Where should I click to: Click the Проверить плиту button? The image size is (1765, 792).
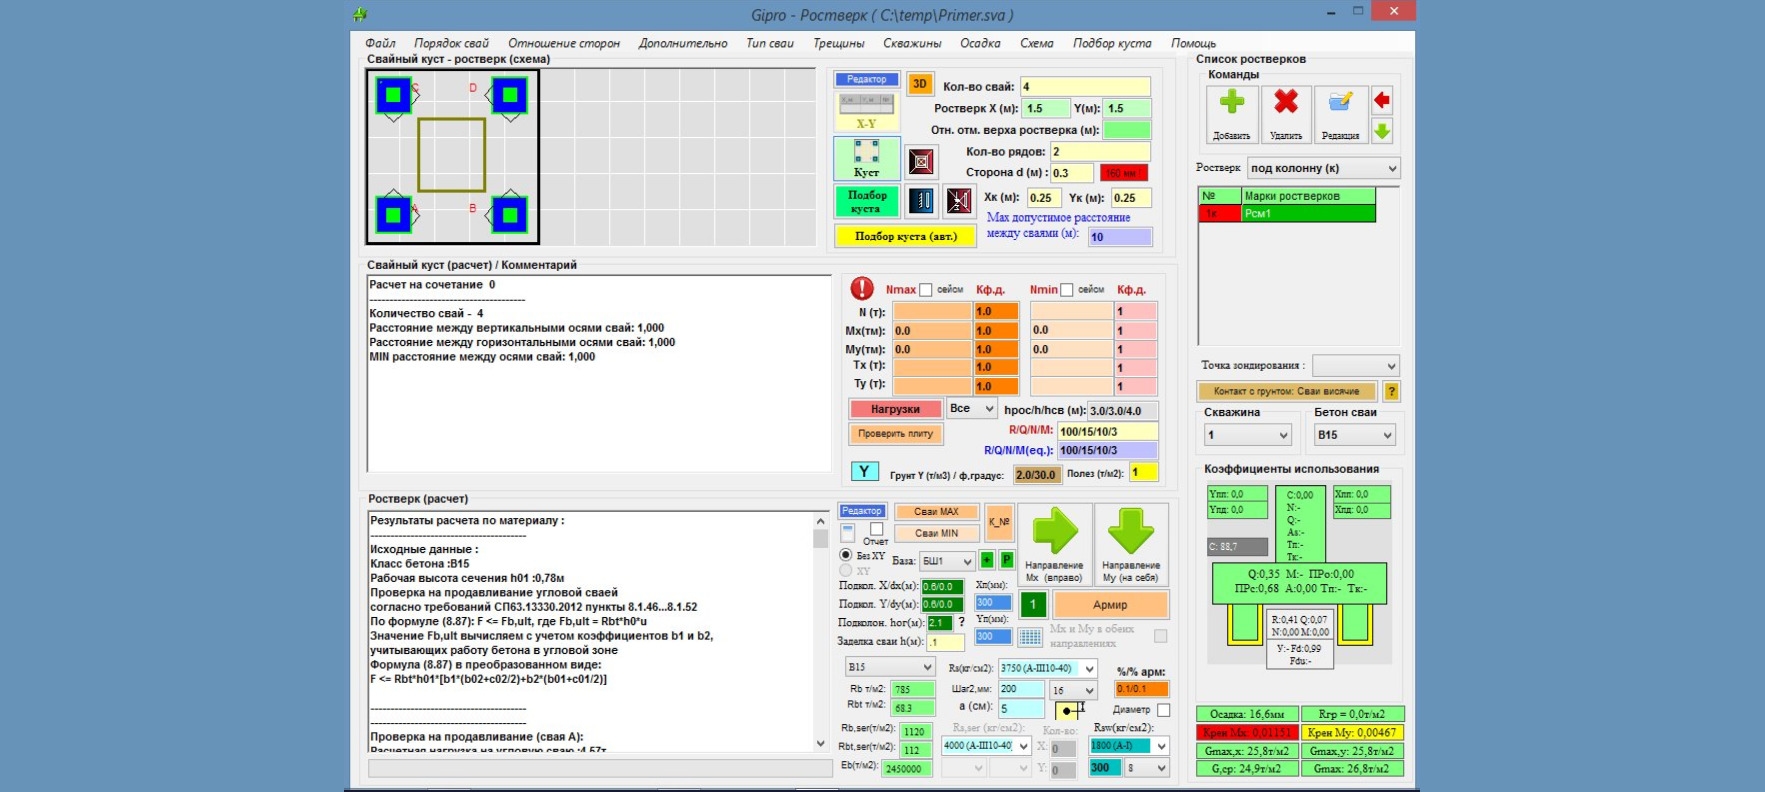(x=895, y=433)
